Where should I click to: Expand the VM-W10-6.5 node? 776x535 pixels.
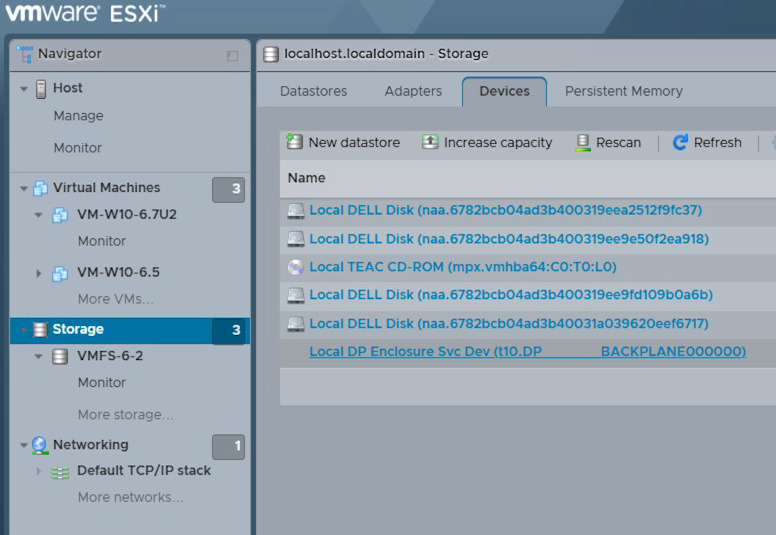[39, 273]
